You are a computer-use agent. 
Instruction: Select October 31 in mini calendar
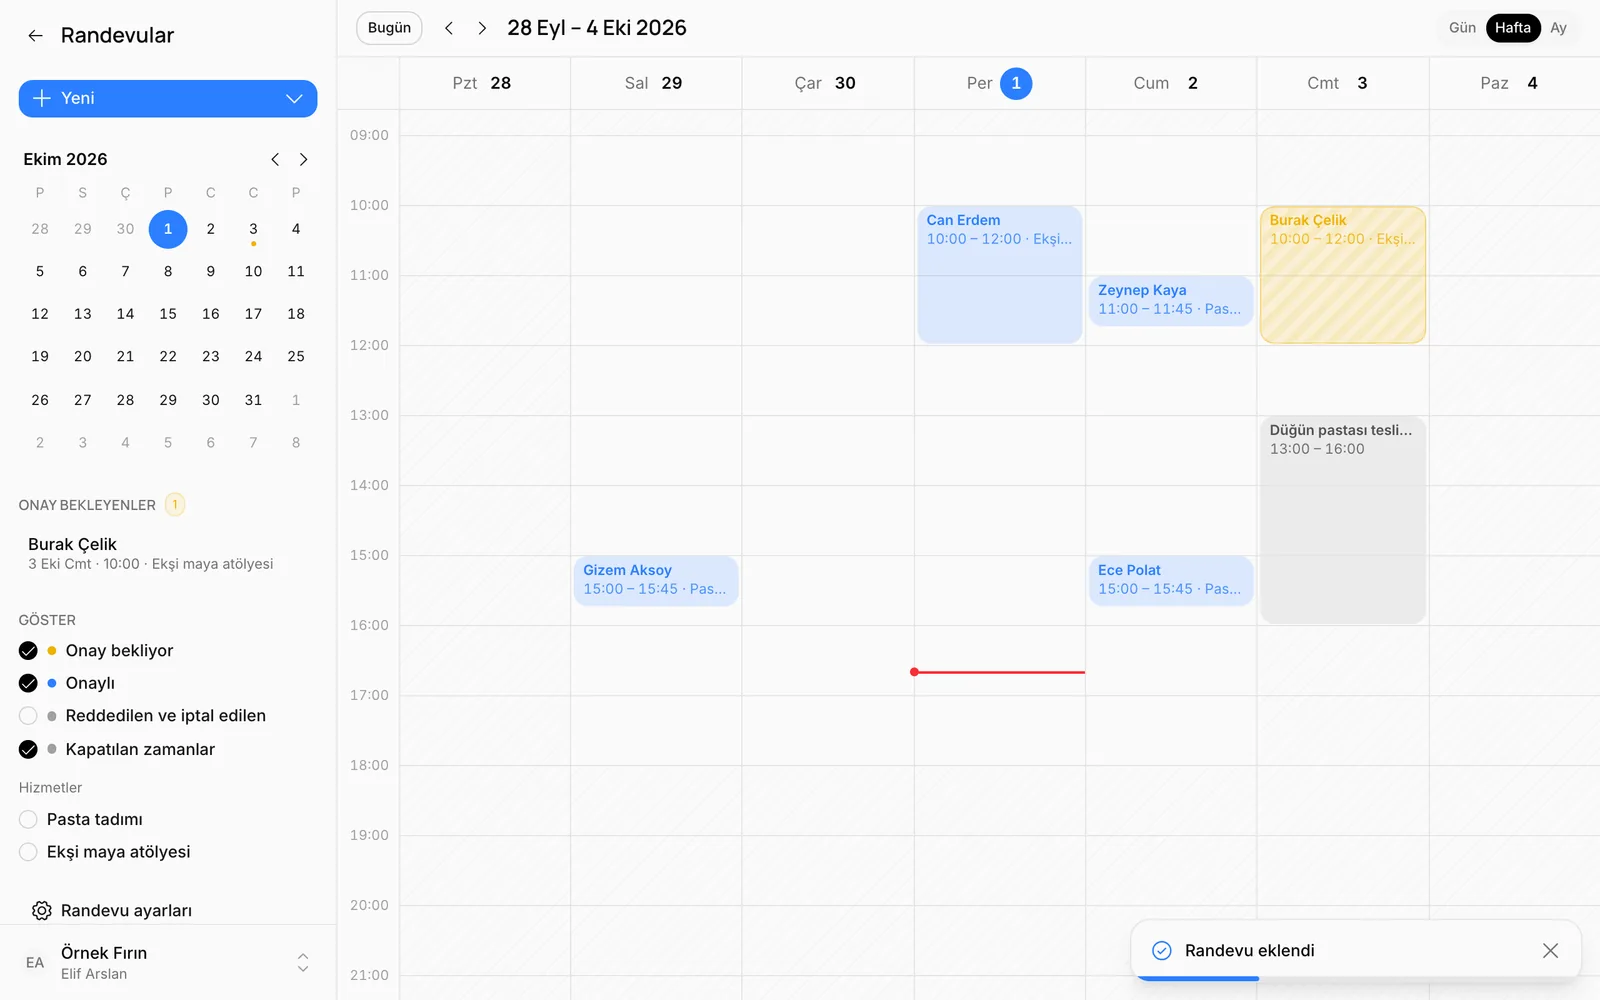[x=253, y=400]
